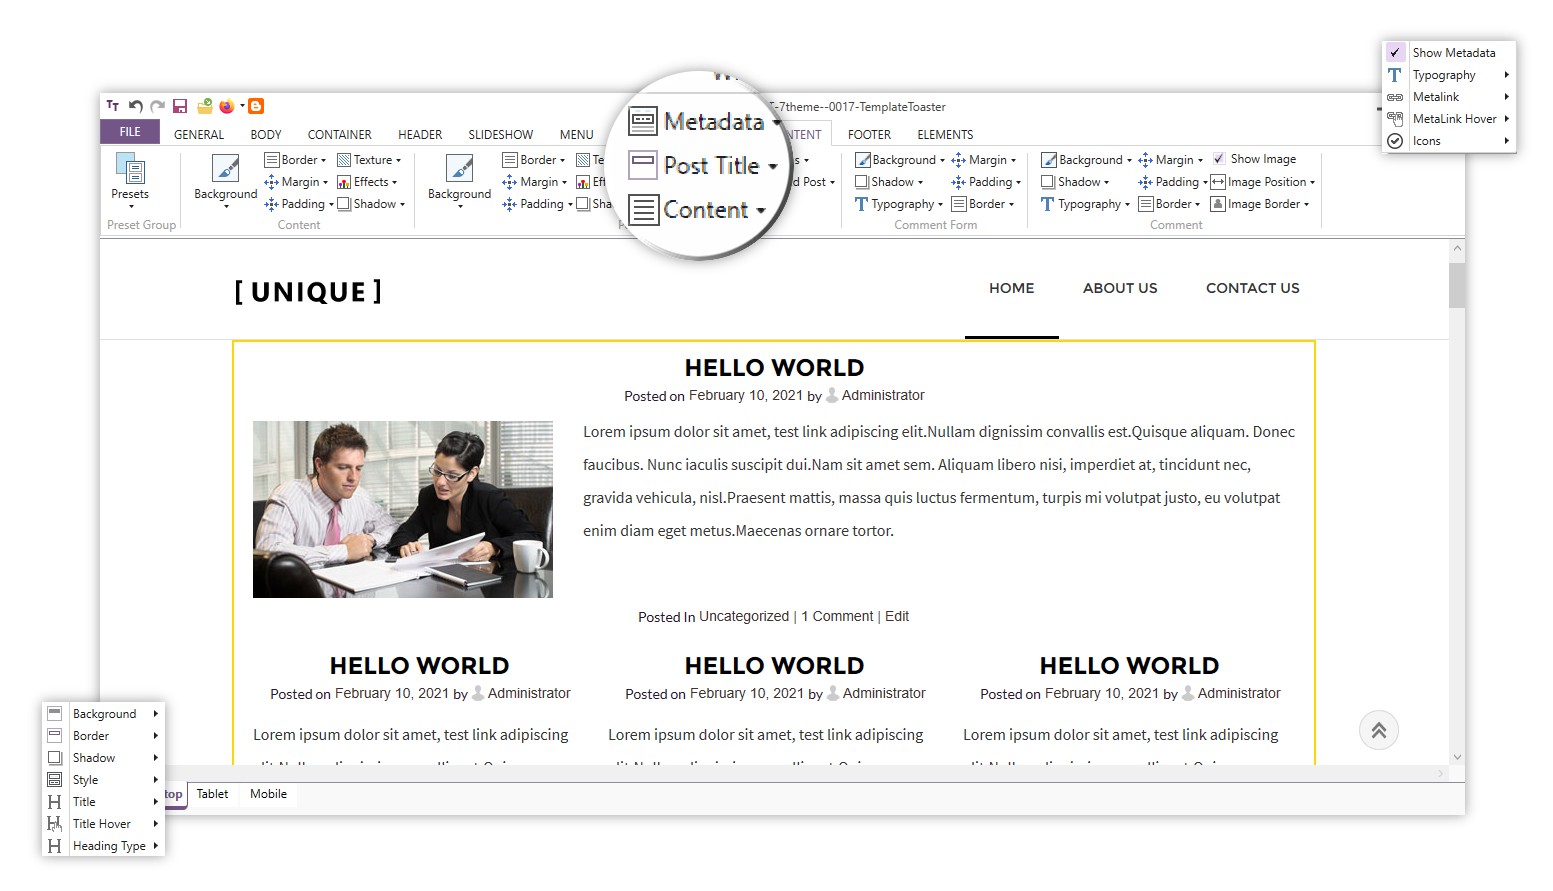Switch to the ELEMENTS ribbon tab

(x=945, y=134)
